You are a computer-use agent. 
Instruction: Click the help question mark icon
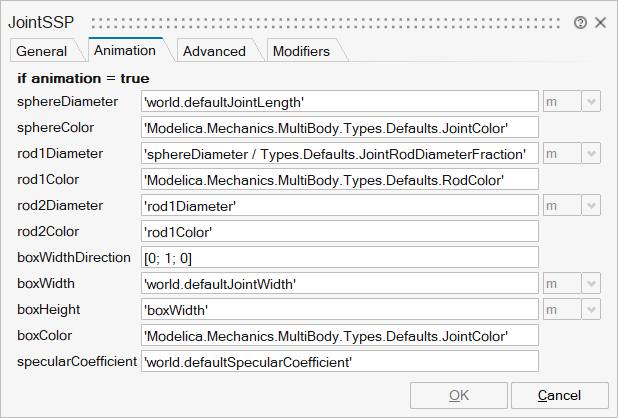click(580, 22)
